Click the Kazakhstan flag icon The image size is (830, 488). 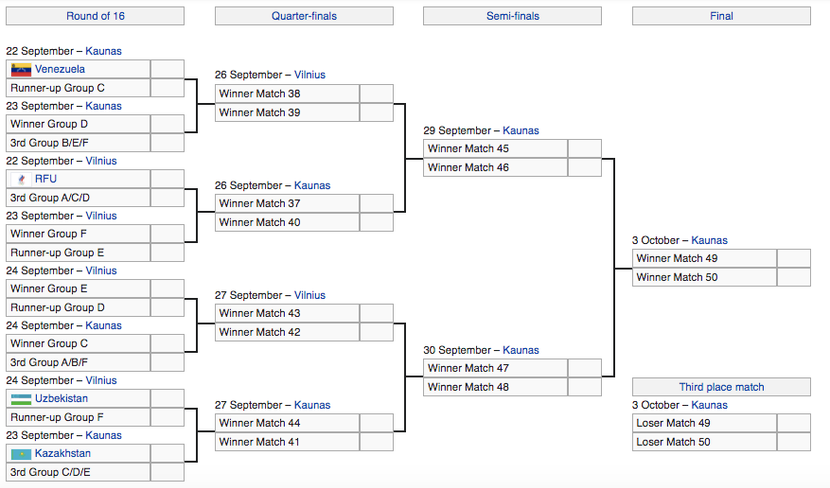coord(21,454)
